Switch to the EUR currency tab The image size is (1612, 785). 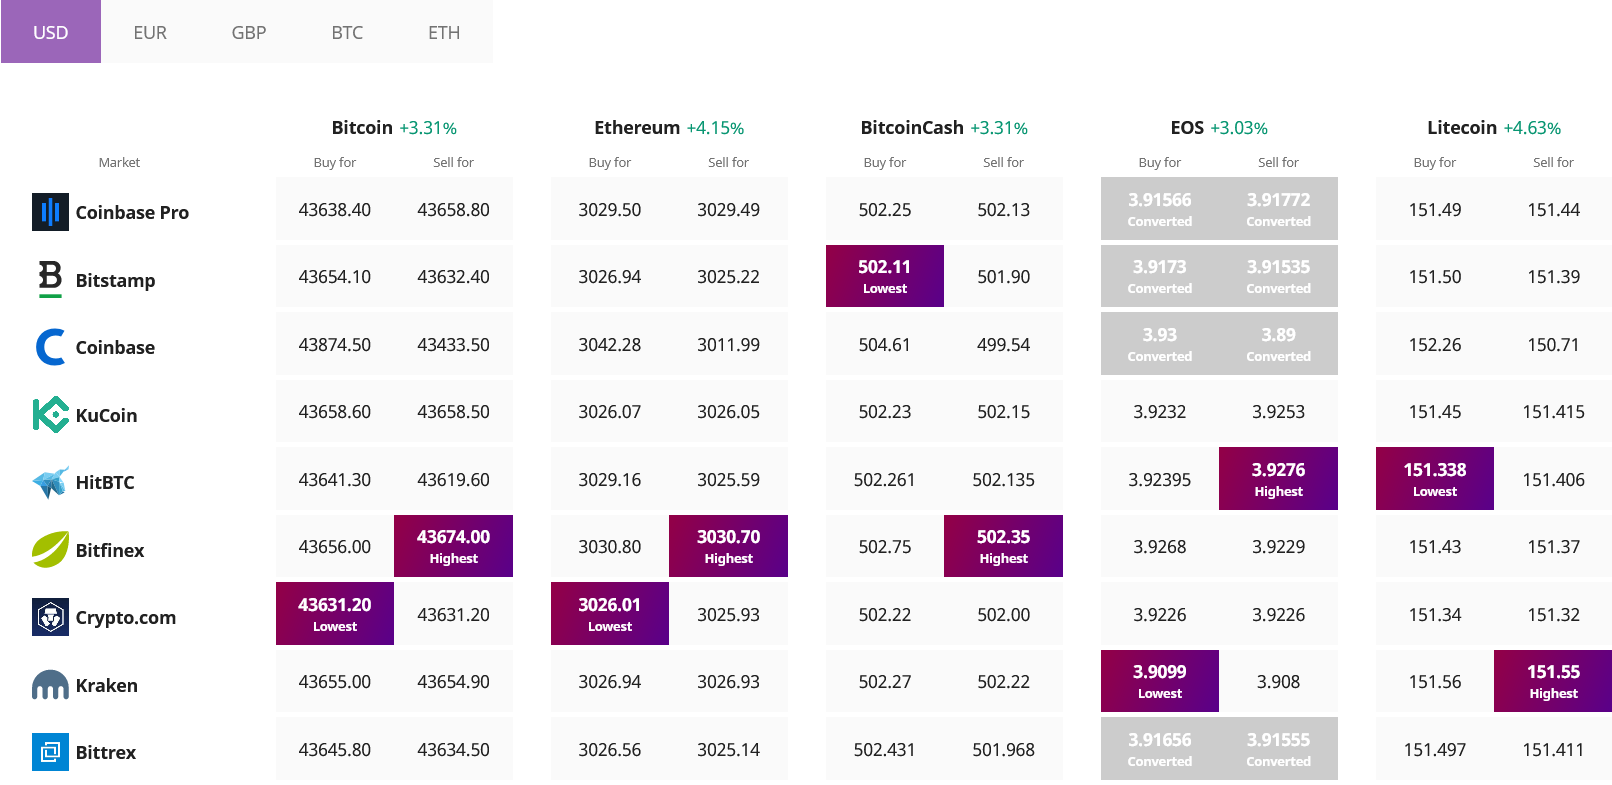pyautogui.click(x=150, y=32)
